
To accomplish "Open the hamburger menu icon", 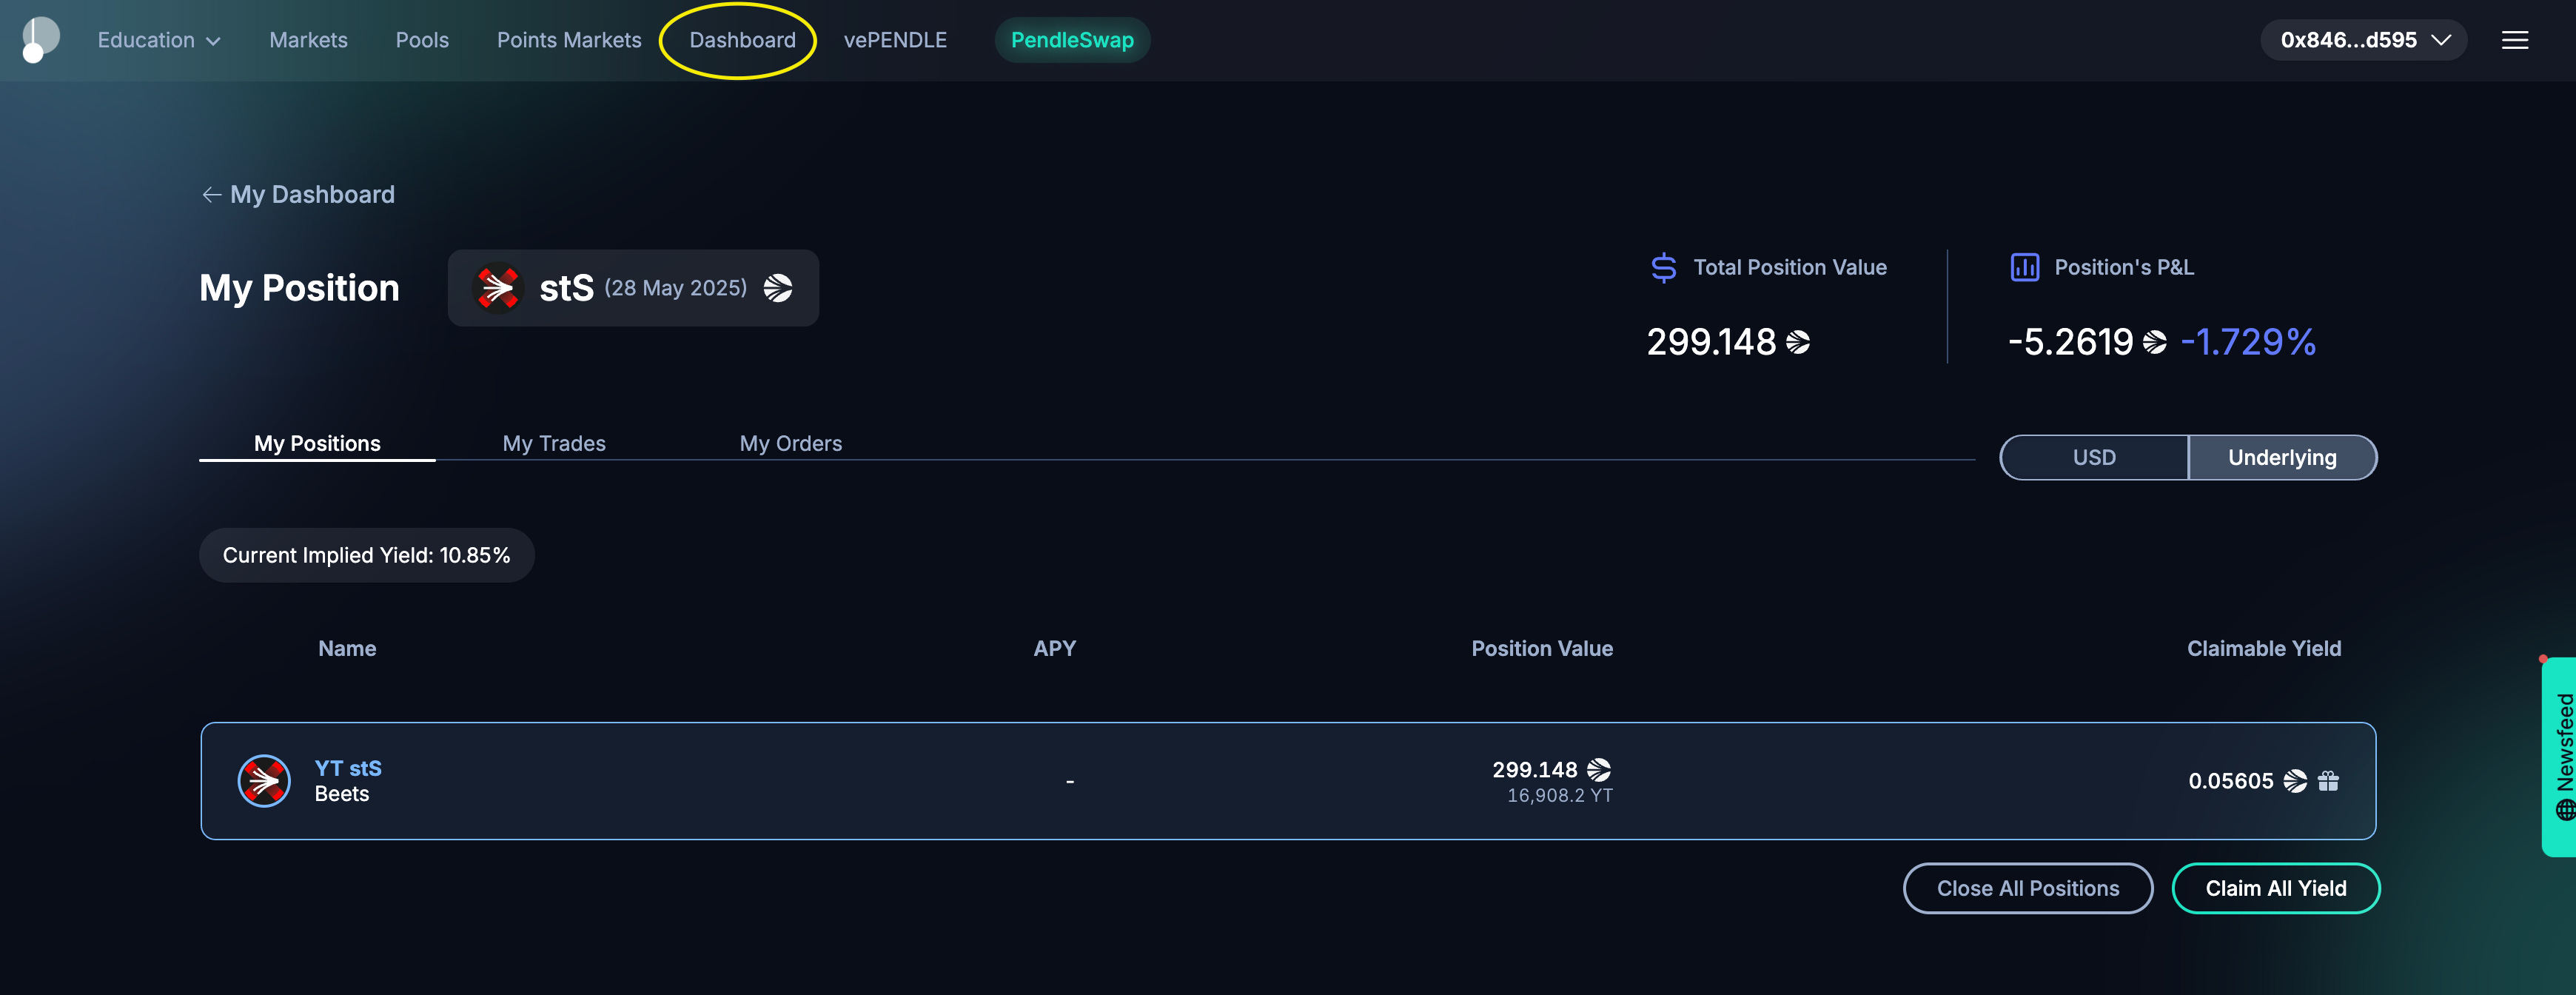I will (2514, 40).
